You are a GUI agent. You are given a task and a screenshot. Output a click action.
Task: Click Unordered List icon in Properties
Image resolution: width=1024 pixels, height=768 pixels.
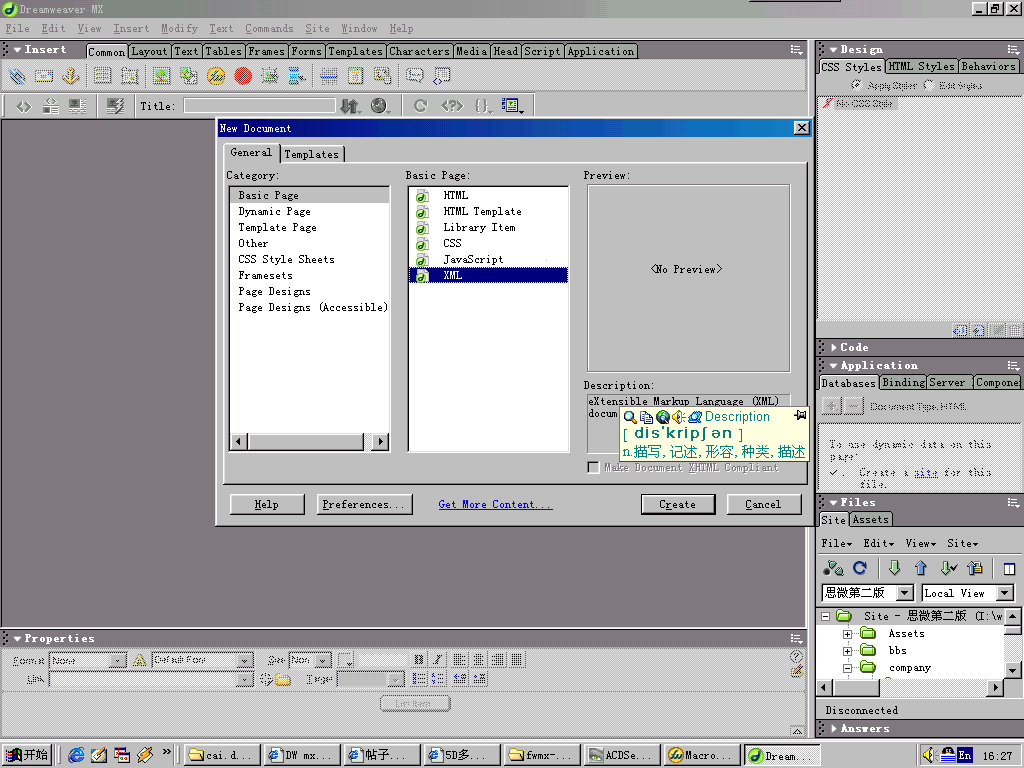419,679
